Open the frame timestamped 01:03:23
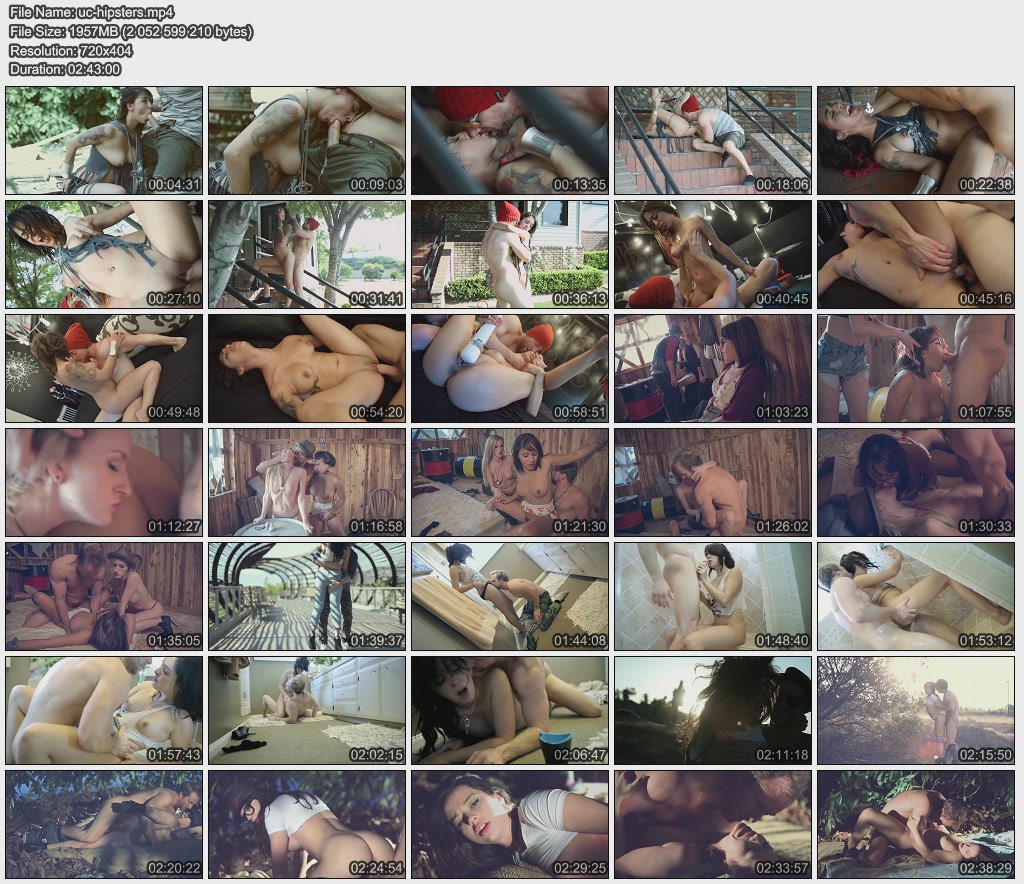 tap(712, 368)
